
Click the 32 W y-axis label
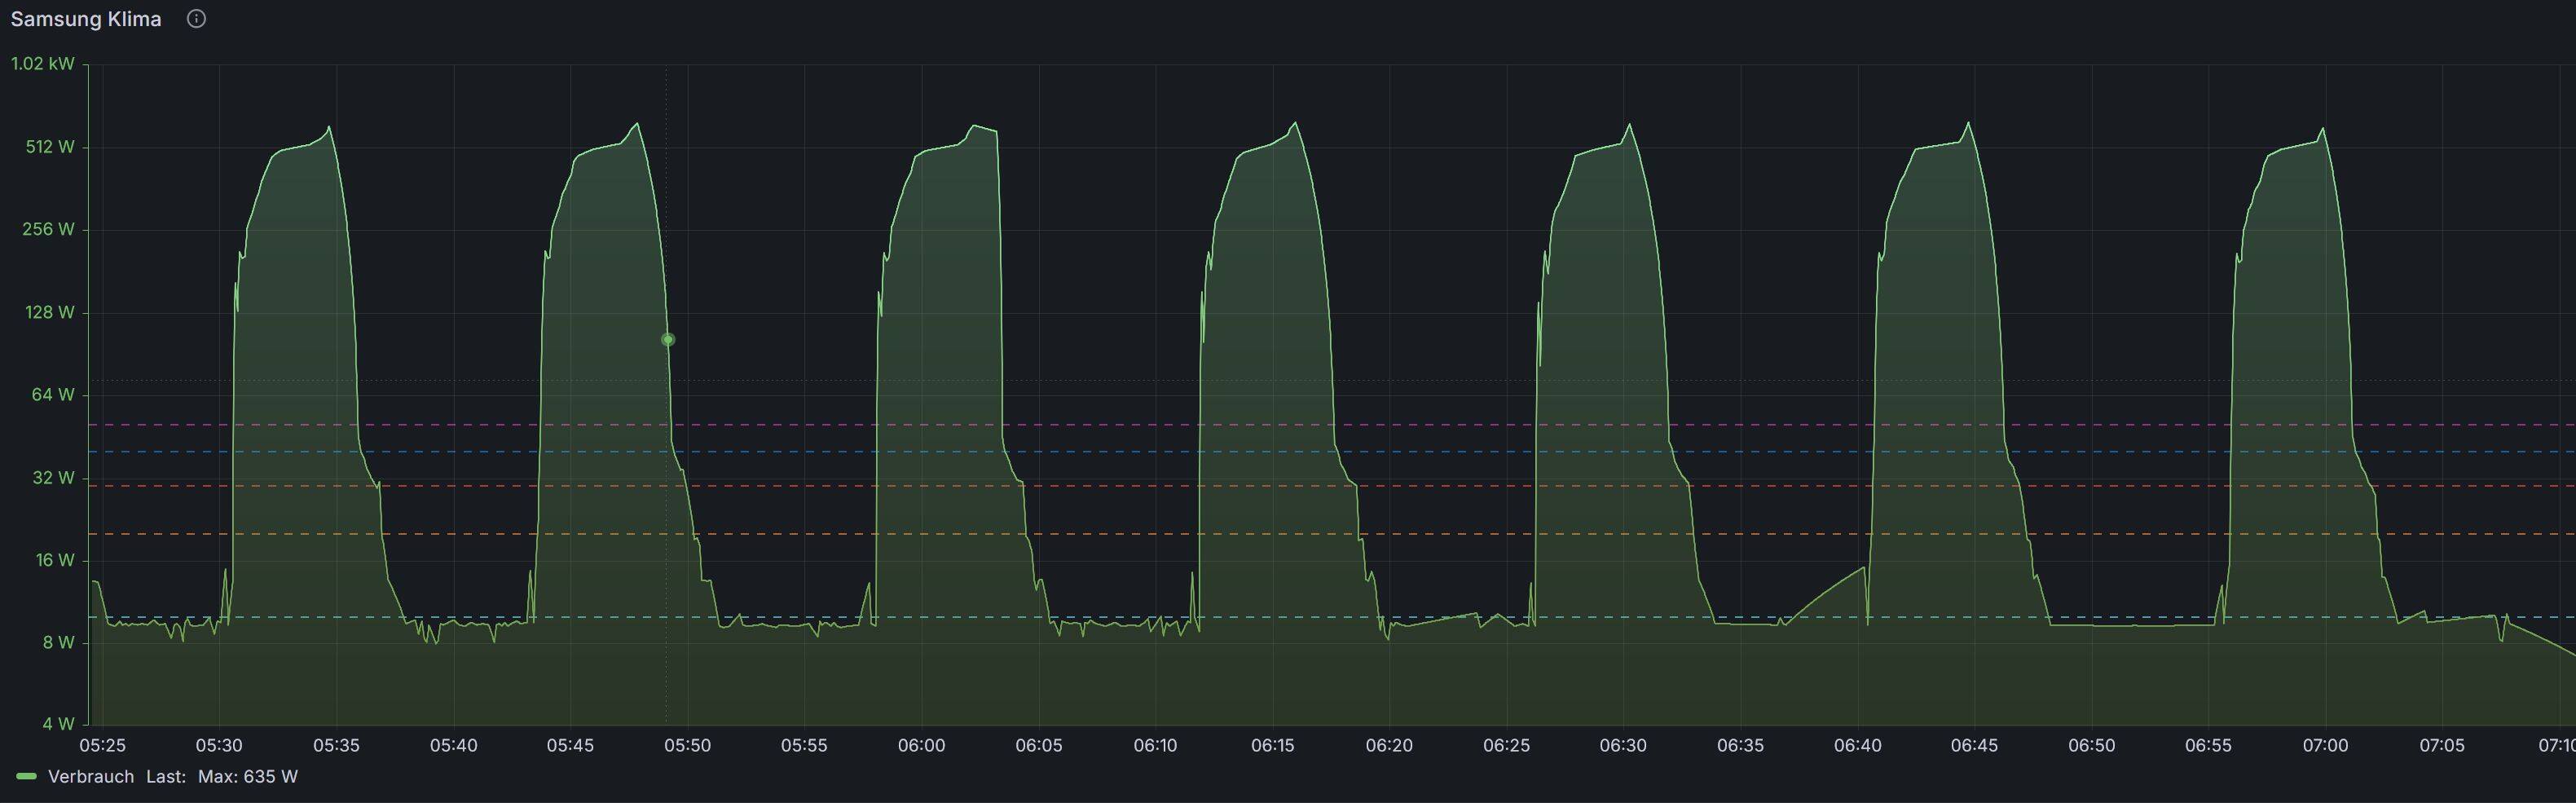coord(53,478)
